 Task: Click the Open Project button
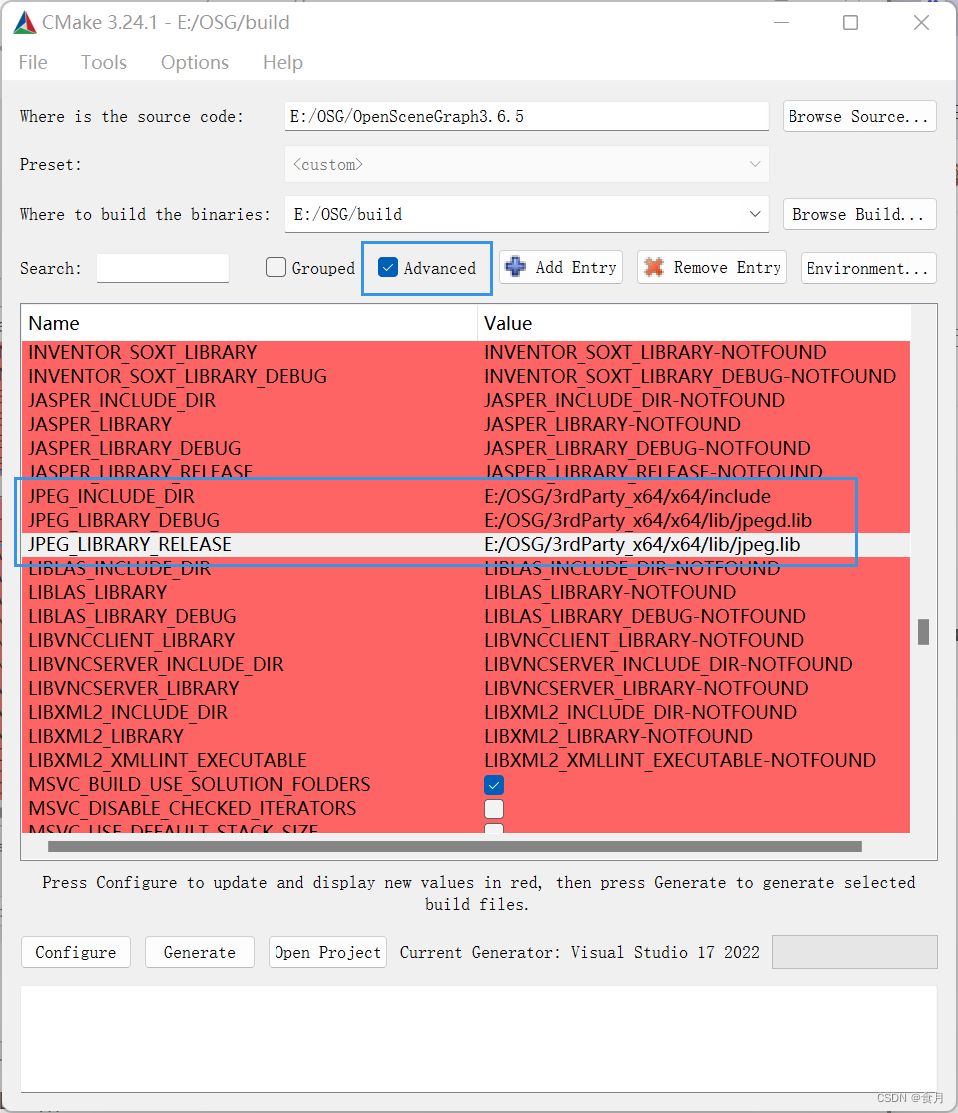click(x=327, y=952)
